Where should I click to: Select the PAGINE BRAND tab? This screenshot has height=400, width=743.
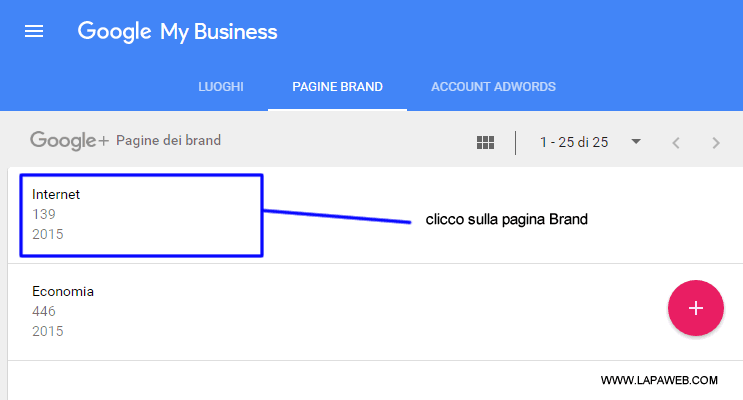click(337, 87)
